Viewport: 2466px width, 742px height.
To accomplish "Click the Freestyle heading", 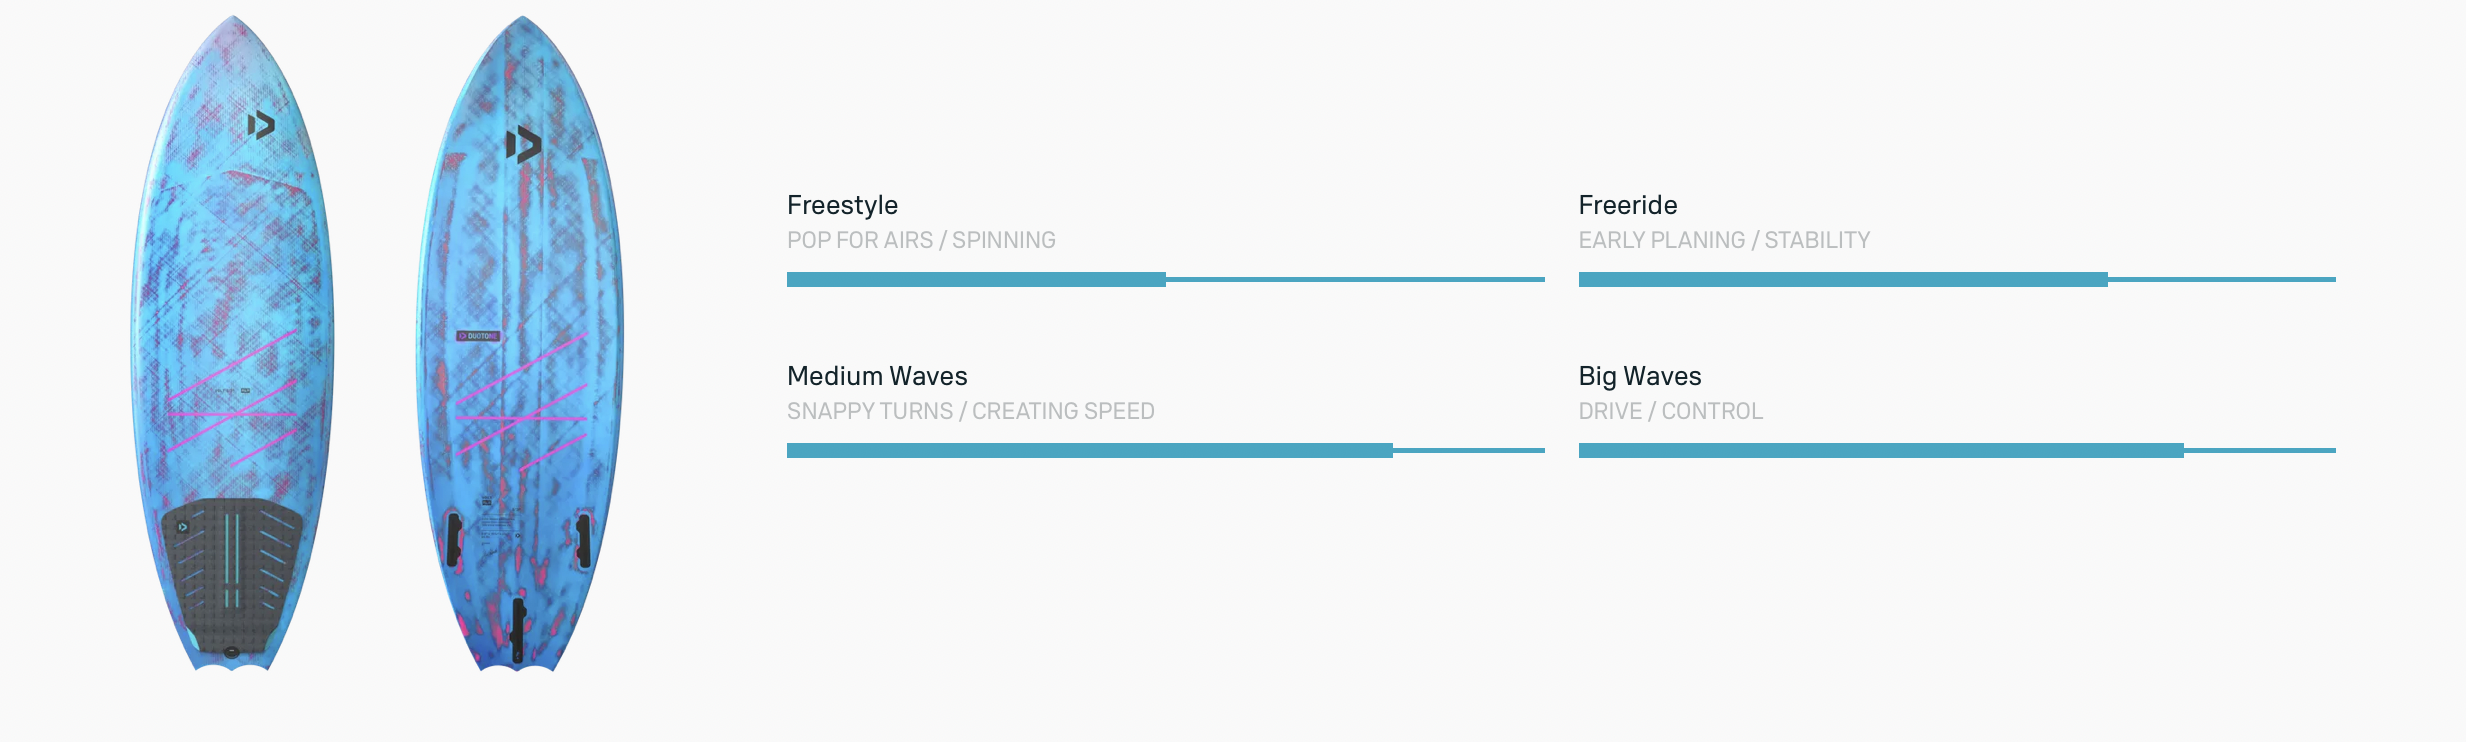I will (x=842, y=205).
